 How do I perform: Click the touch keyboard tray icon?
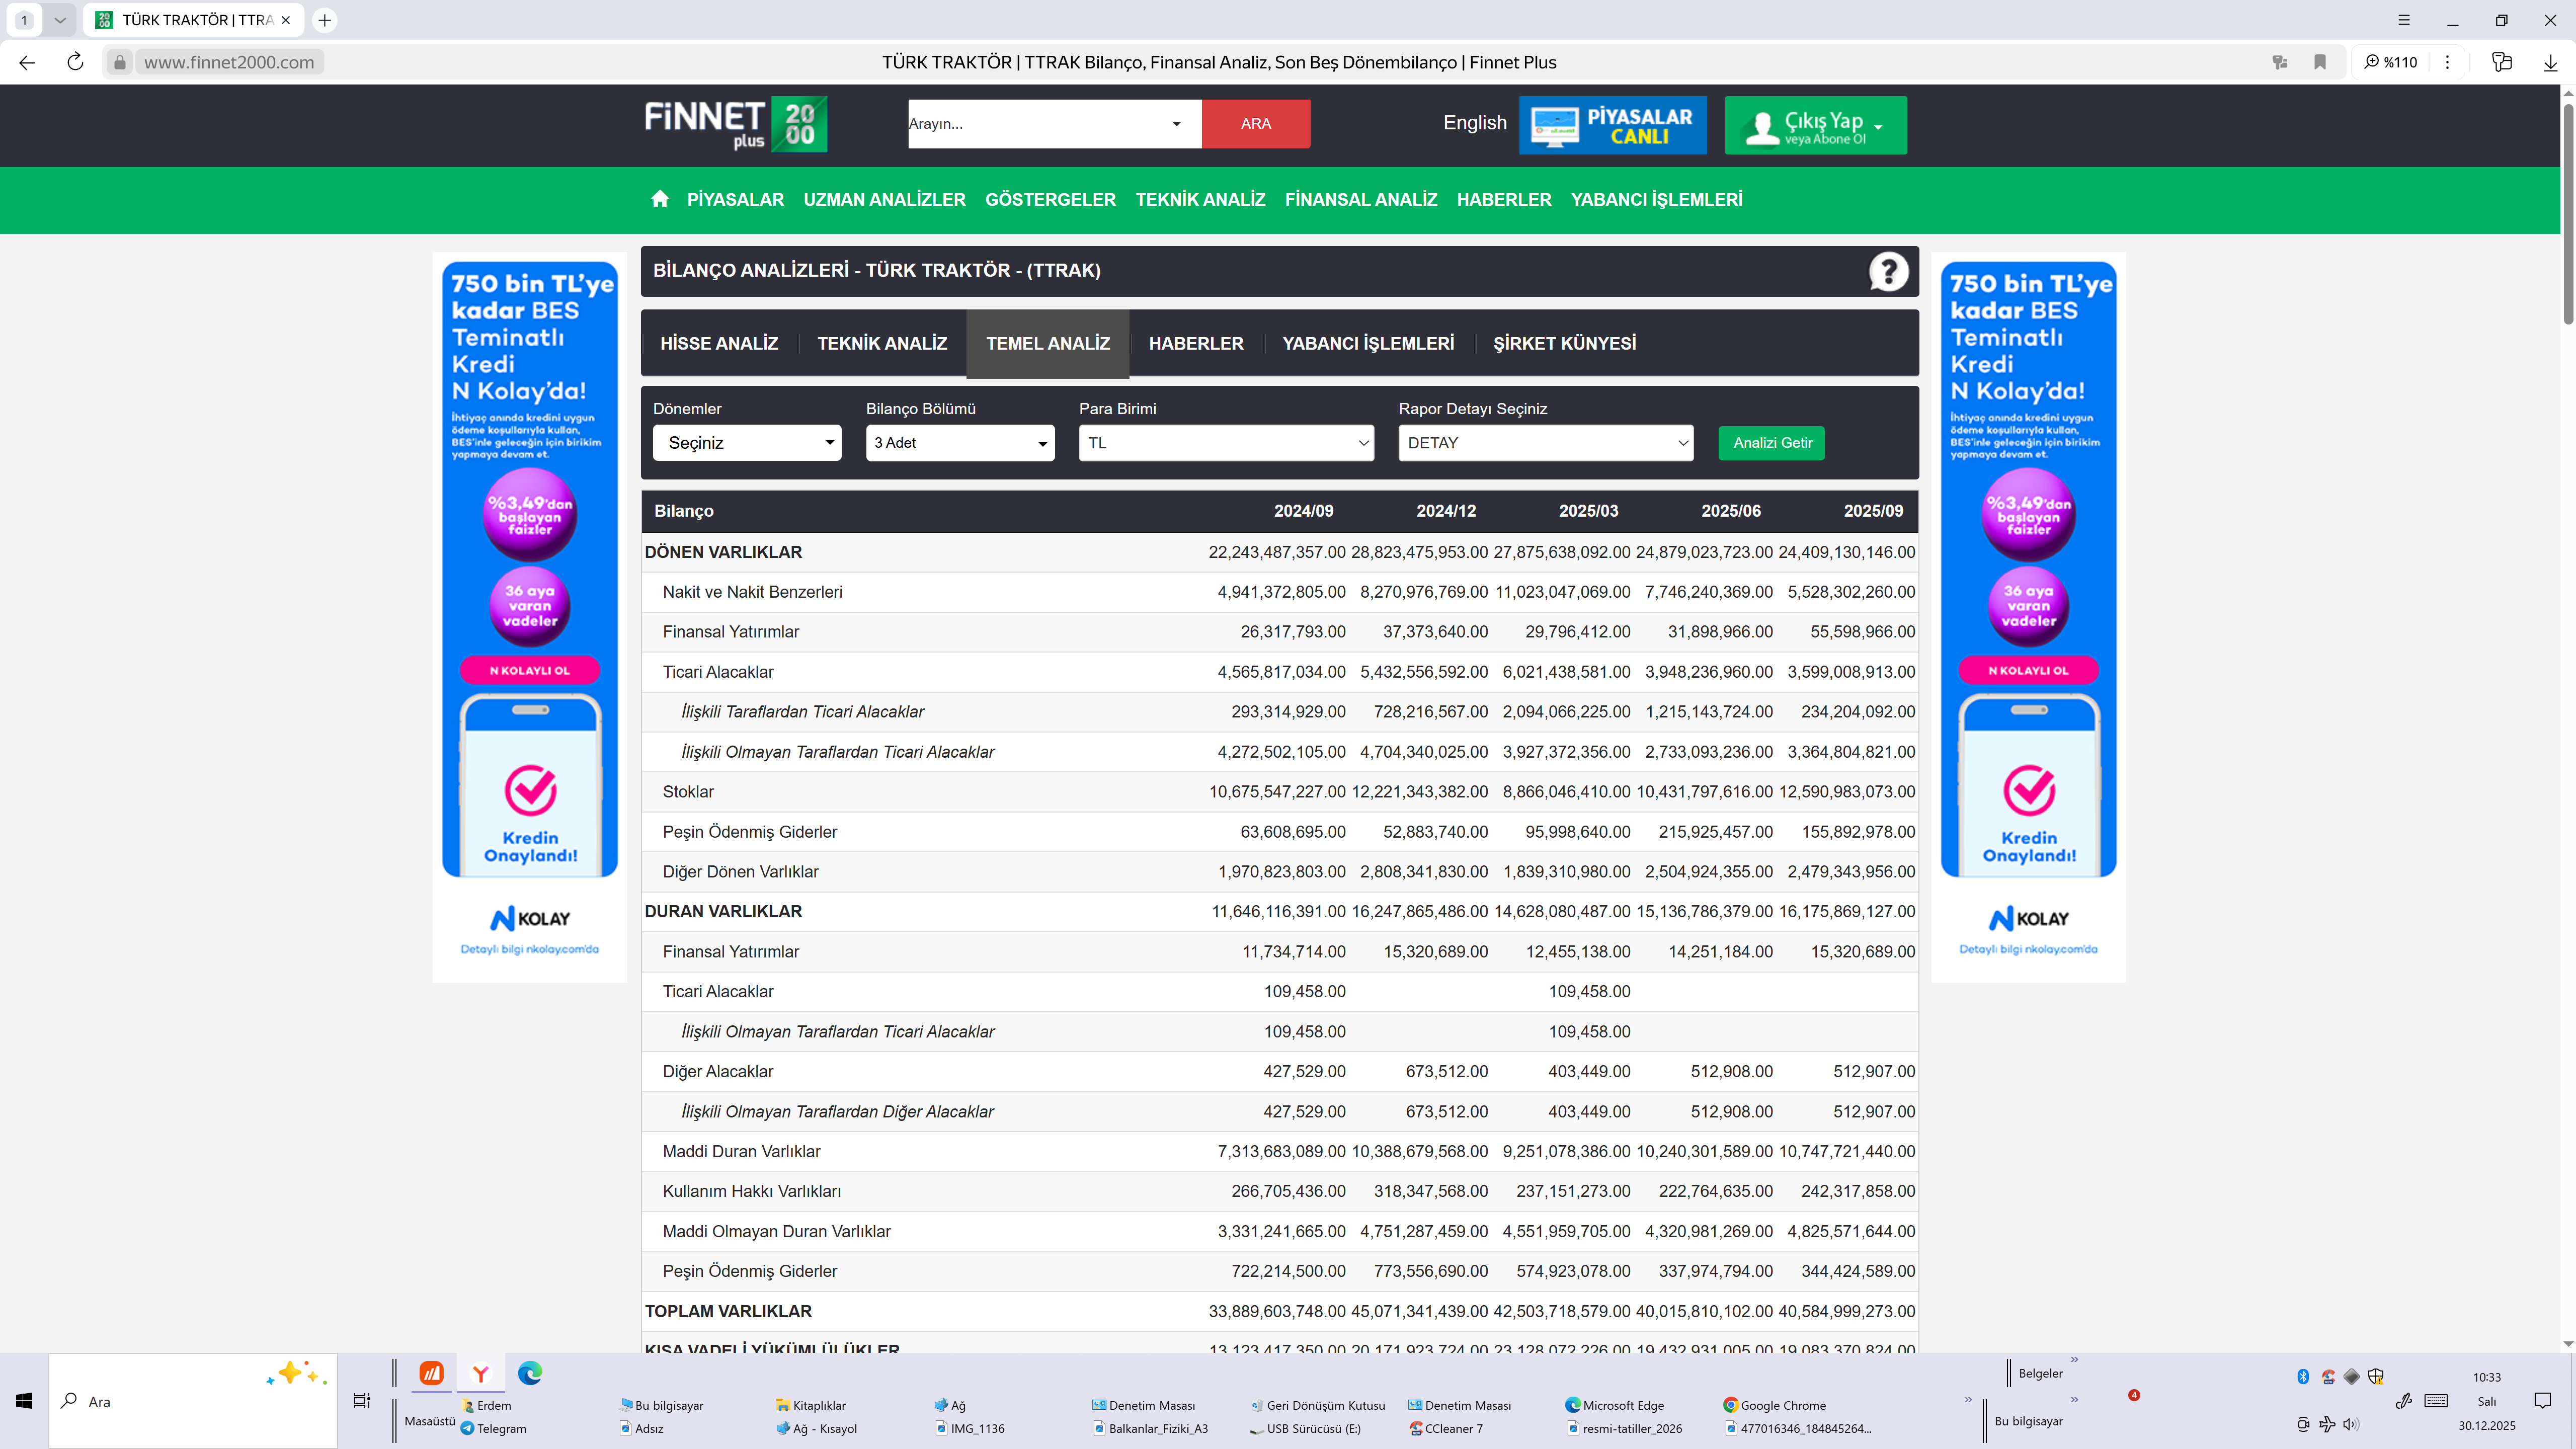(2437, 1400)
